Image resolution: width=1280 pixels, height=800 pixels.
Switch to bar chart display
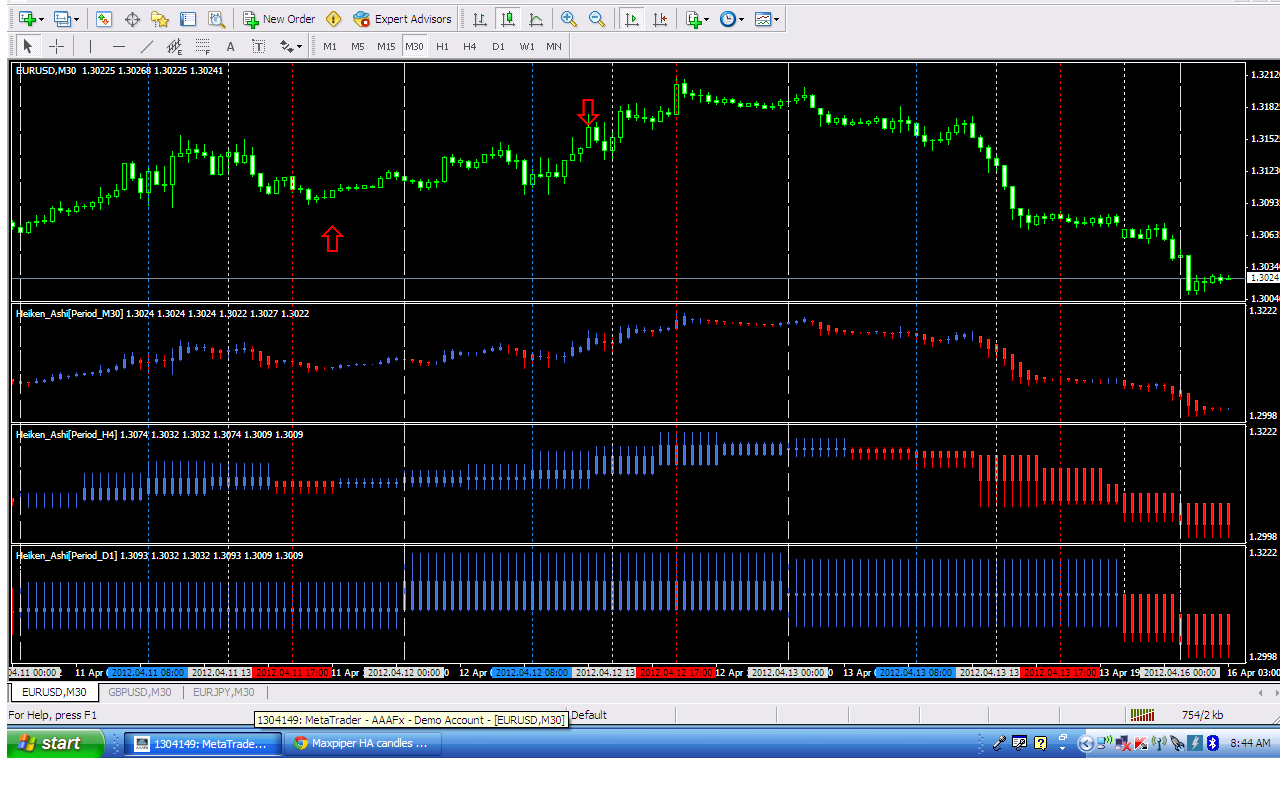(480, 19)
